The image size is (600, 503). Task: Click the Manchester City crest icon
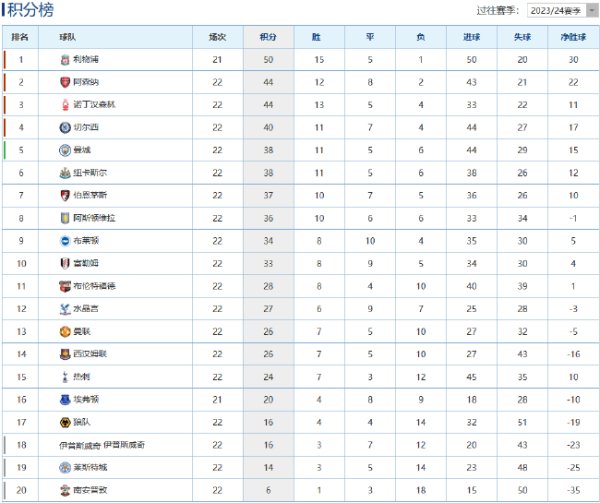pyautogui.click(x=65, y=150)
